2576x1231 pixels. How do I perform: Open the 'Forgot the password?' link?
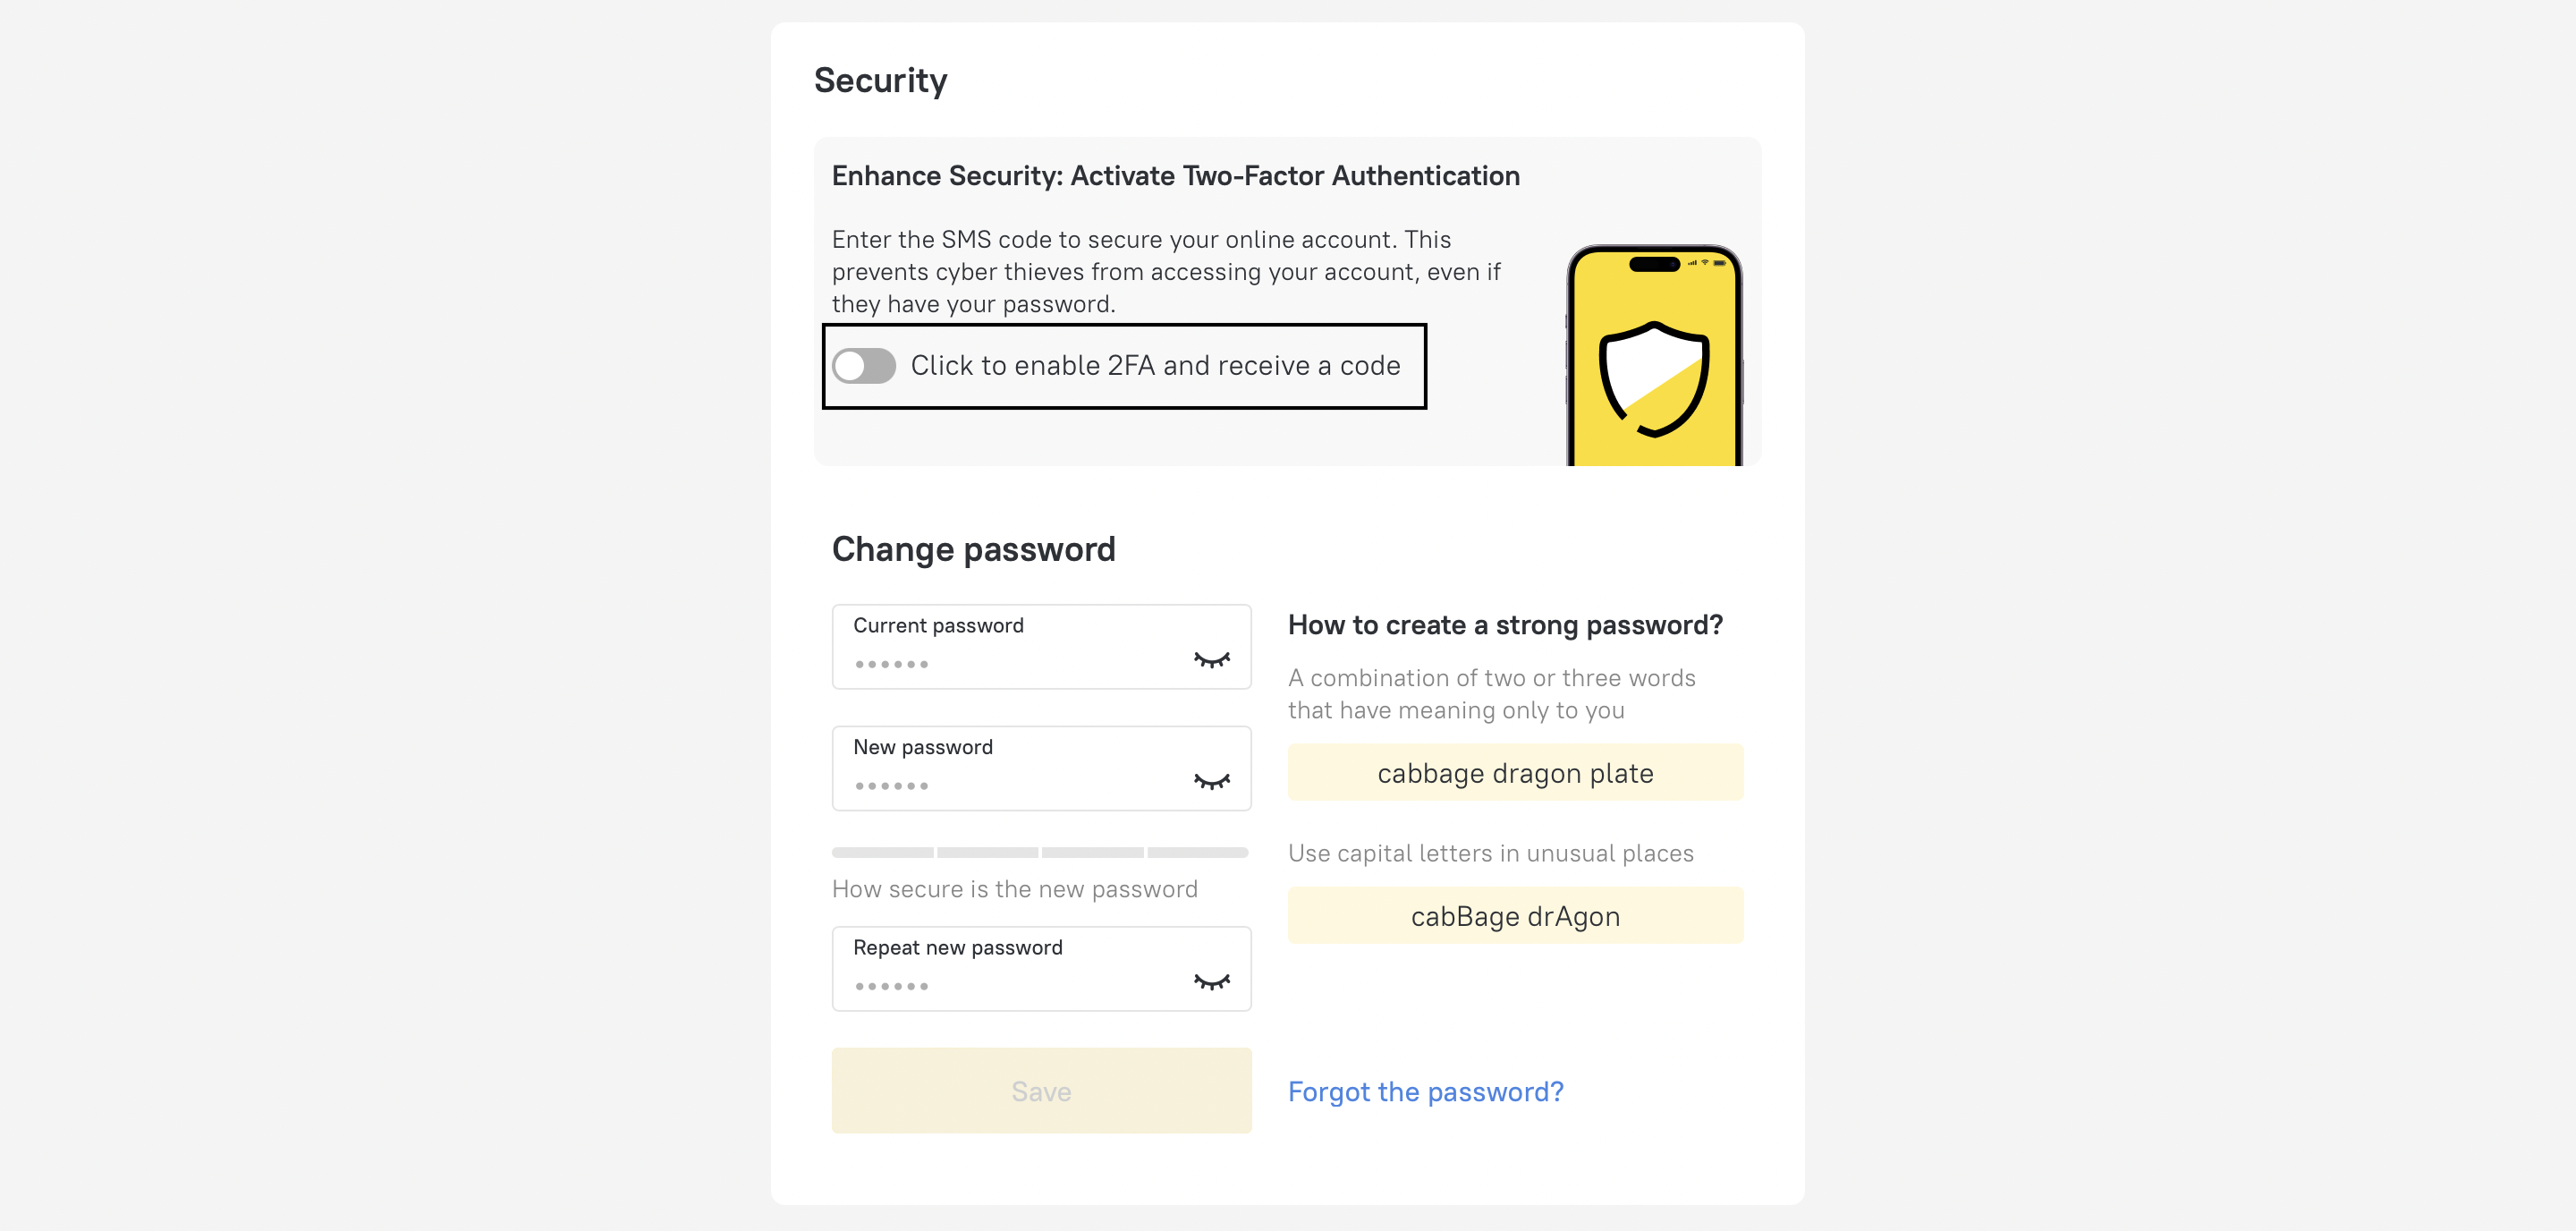1425,1091
